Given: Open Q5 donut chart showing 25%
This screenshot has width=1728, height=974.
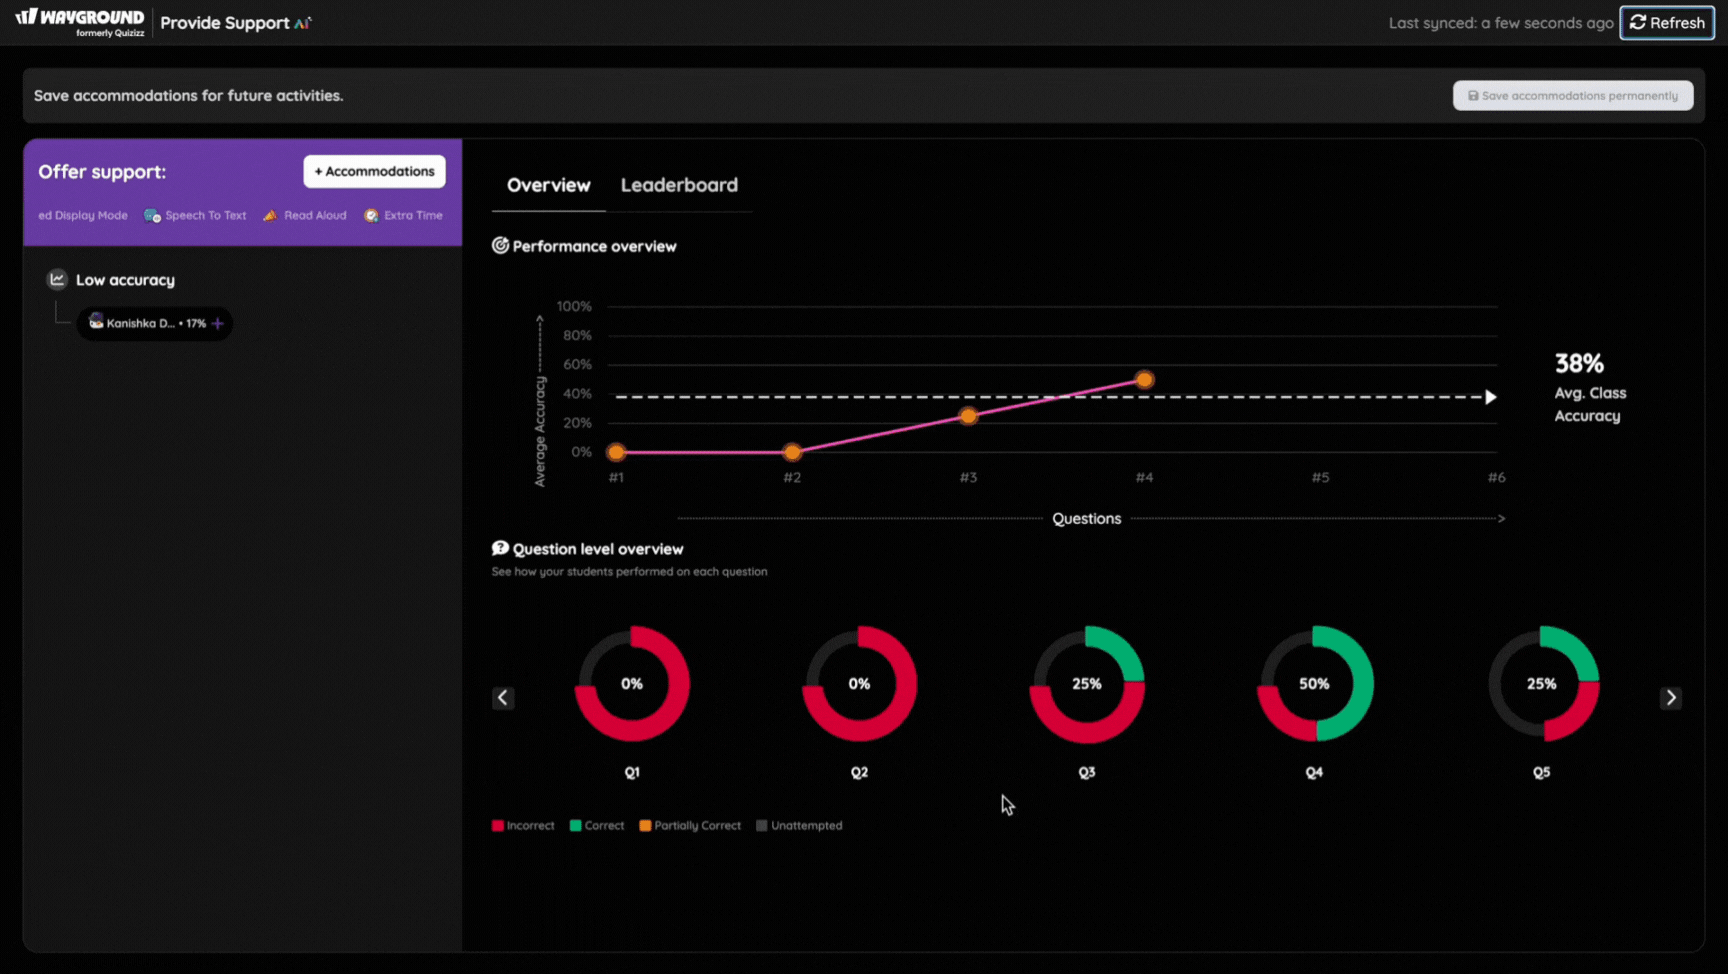Looking at the screenshot, I should (x=1542, y=684).
